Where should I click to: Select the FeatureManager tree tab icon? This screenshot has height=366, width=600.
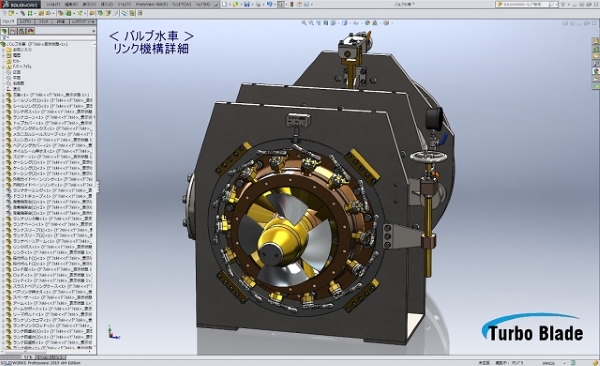click(x=5, y=31)
